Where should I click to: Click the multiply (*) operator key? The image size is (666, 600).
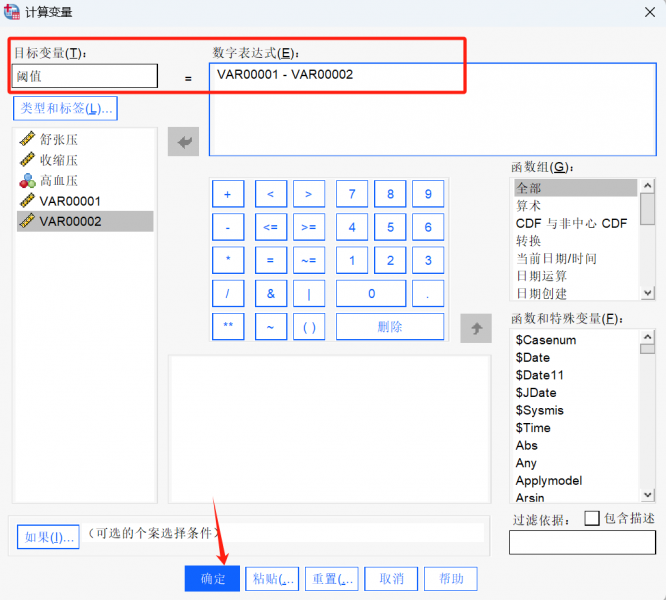[228, 260]
